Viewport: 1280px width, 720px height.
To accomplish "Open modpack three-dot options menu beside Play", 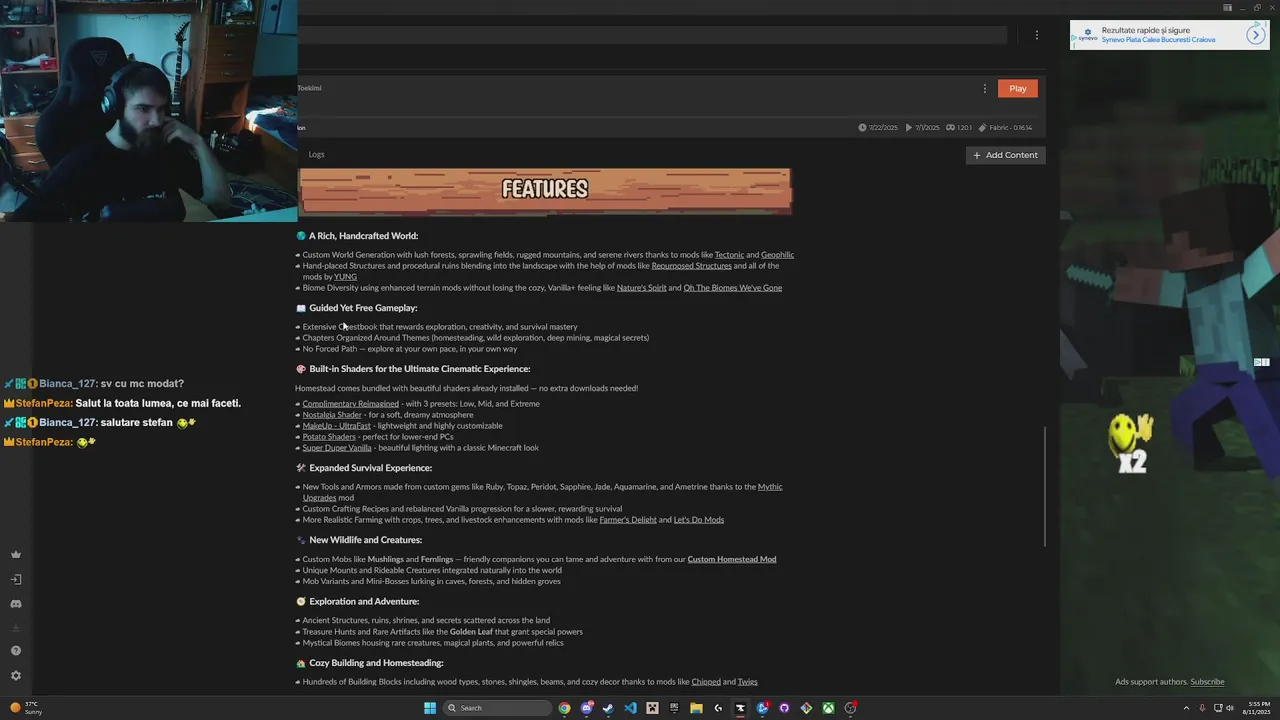I will tap(985, 88).
